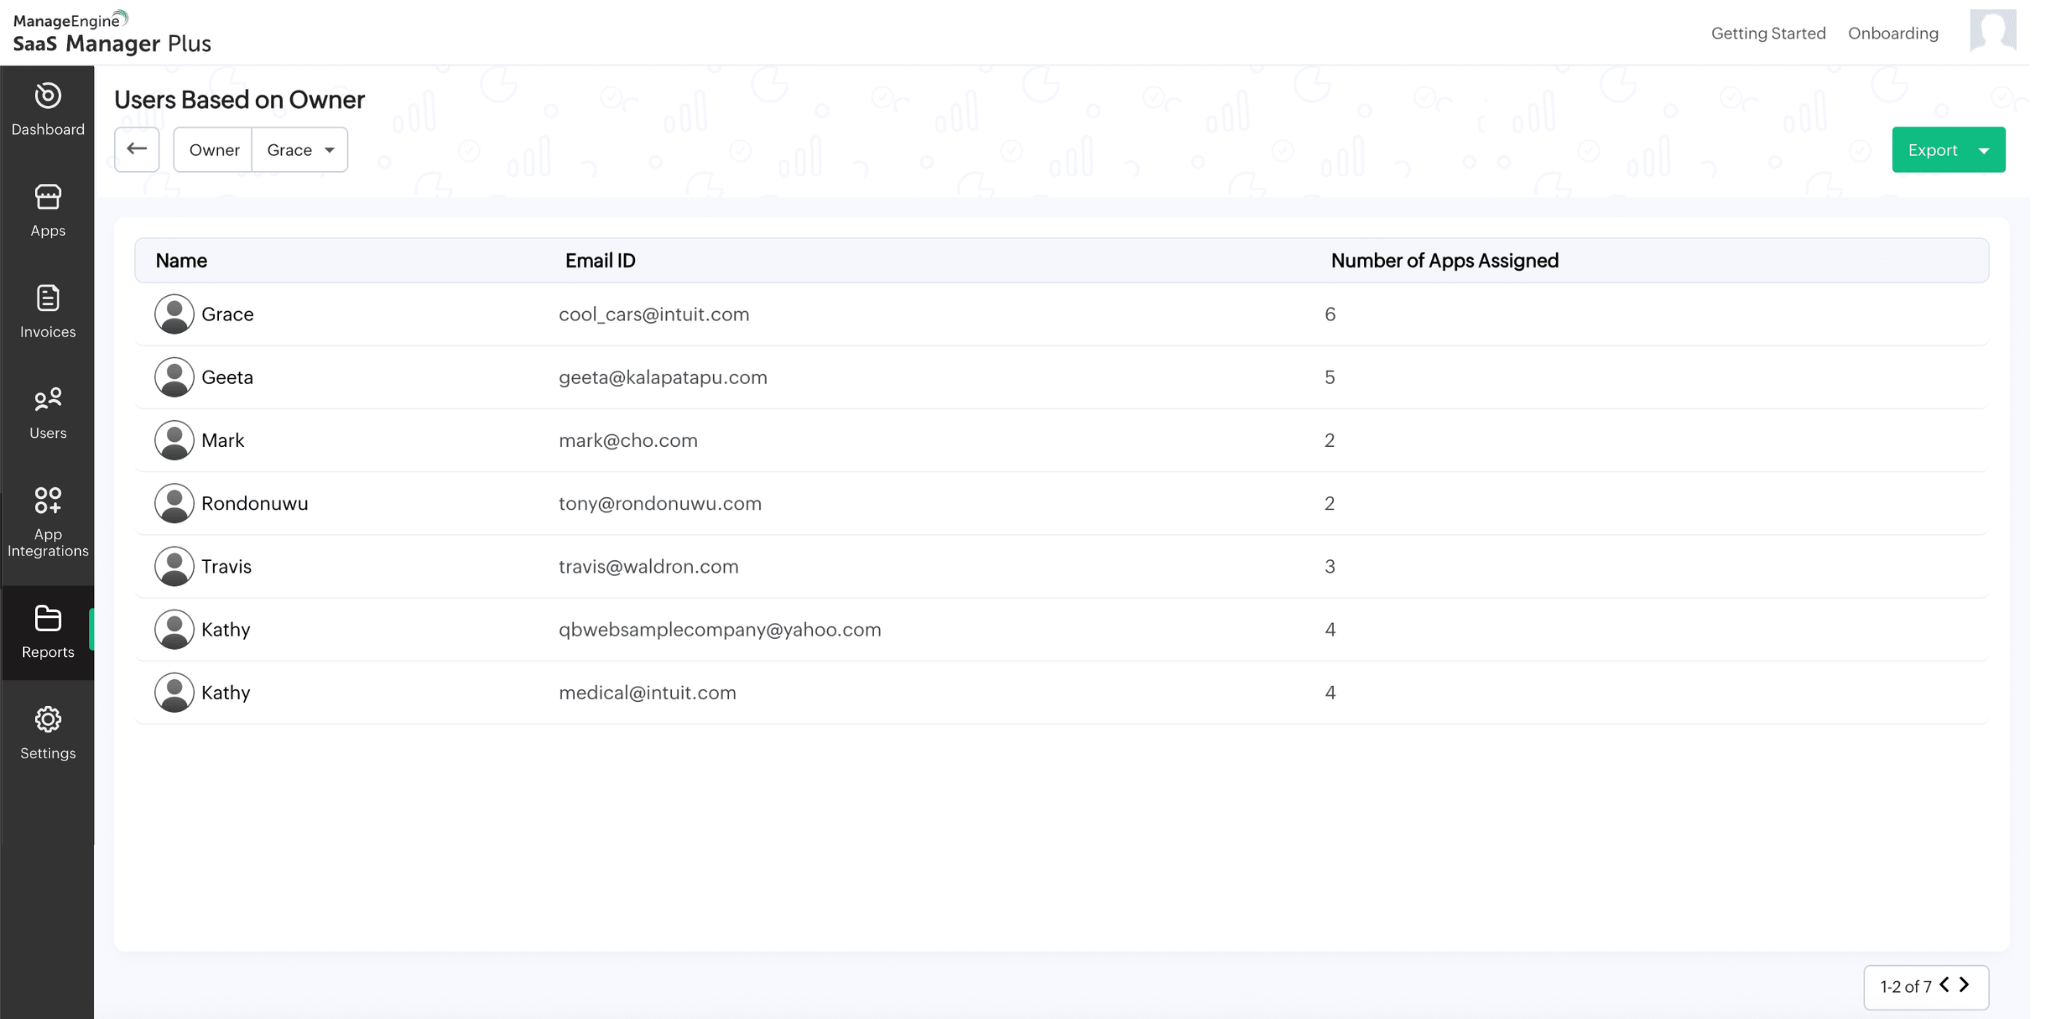Open the user account menu top right
Viewport: 2048px width, 1019px height.
pos(1993,31)
